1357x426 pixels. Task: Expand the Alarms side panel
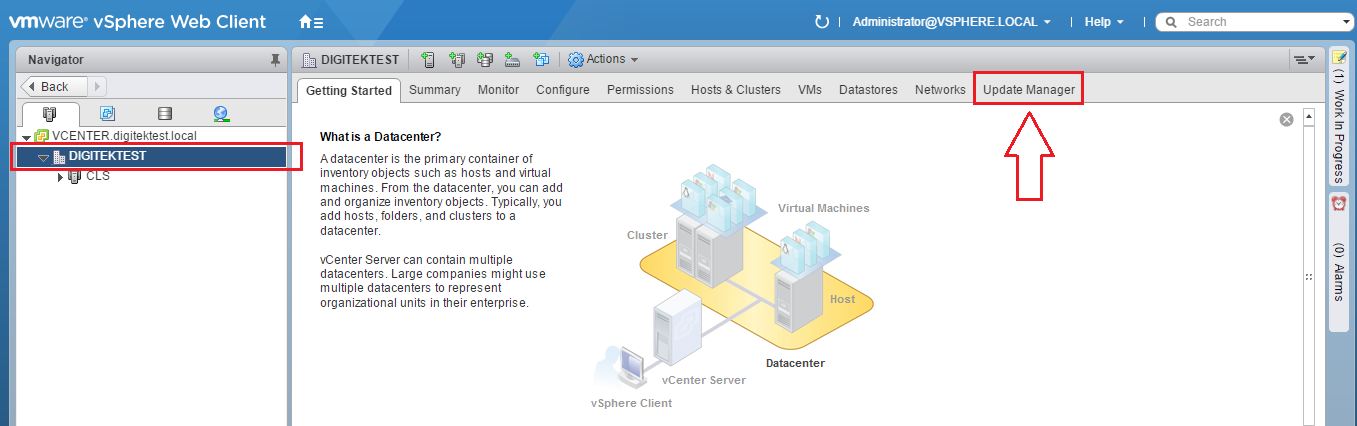tap(1339, 260)
